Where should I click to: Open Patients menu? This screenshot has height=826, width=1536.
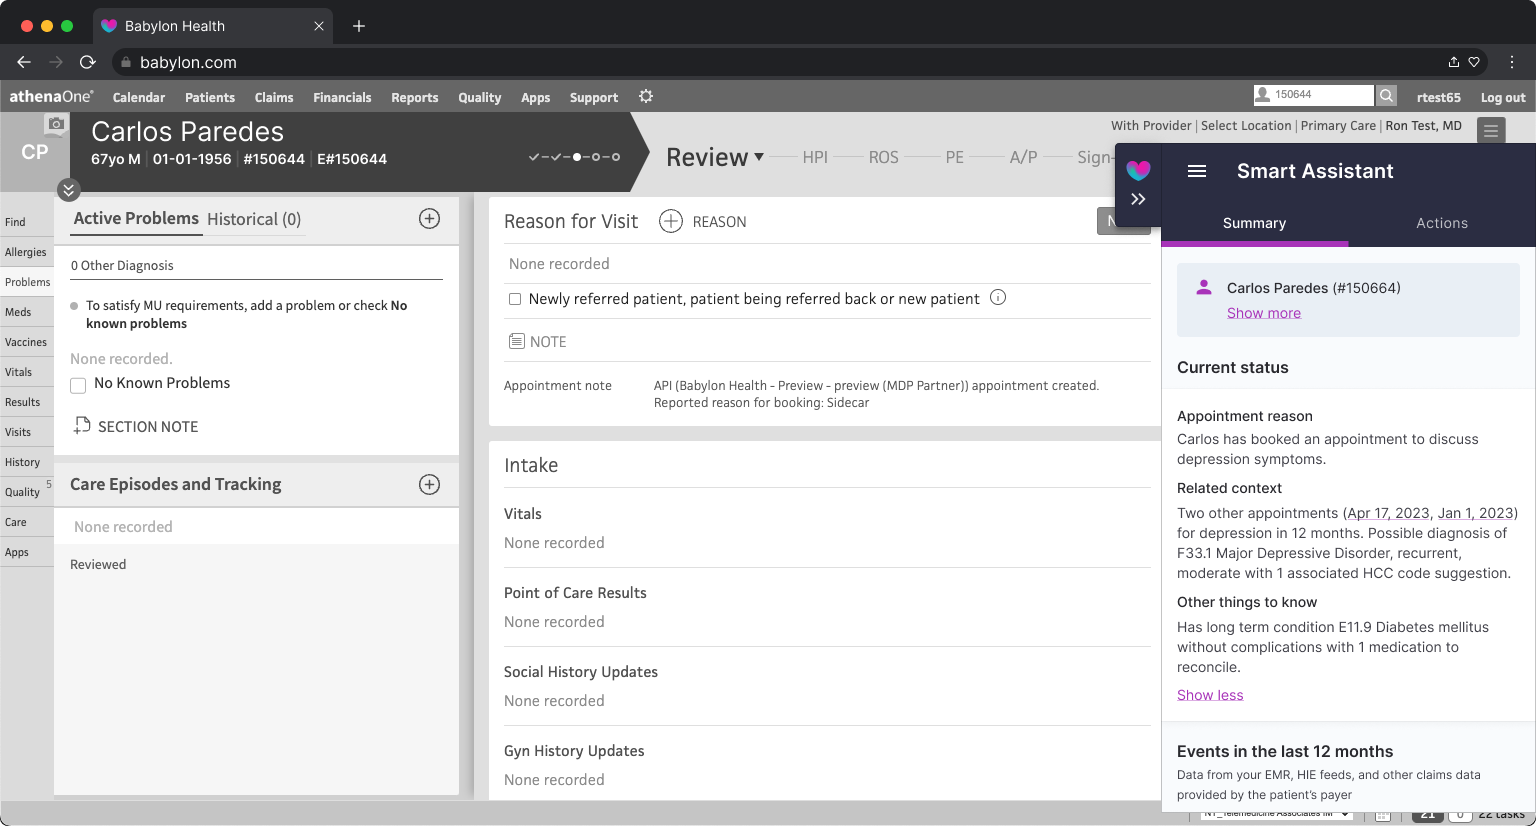tap(210, 97)
